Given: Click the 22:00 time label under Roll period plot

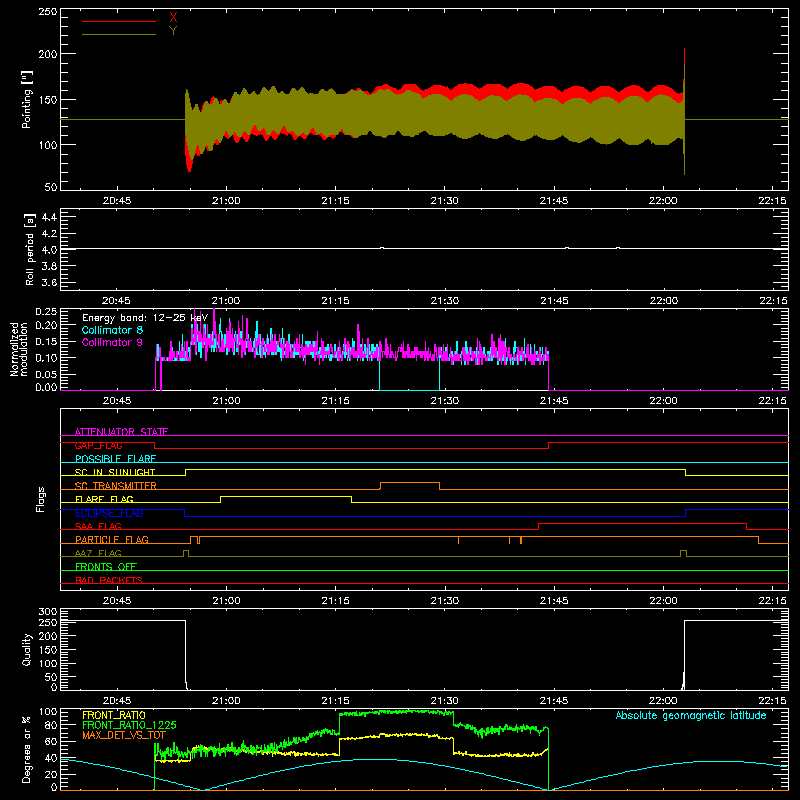Looking at the screenshot, I should pyautogui.click(x=664, y=301).
